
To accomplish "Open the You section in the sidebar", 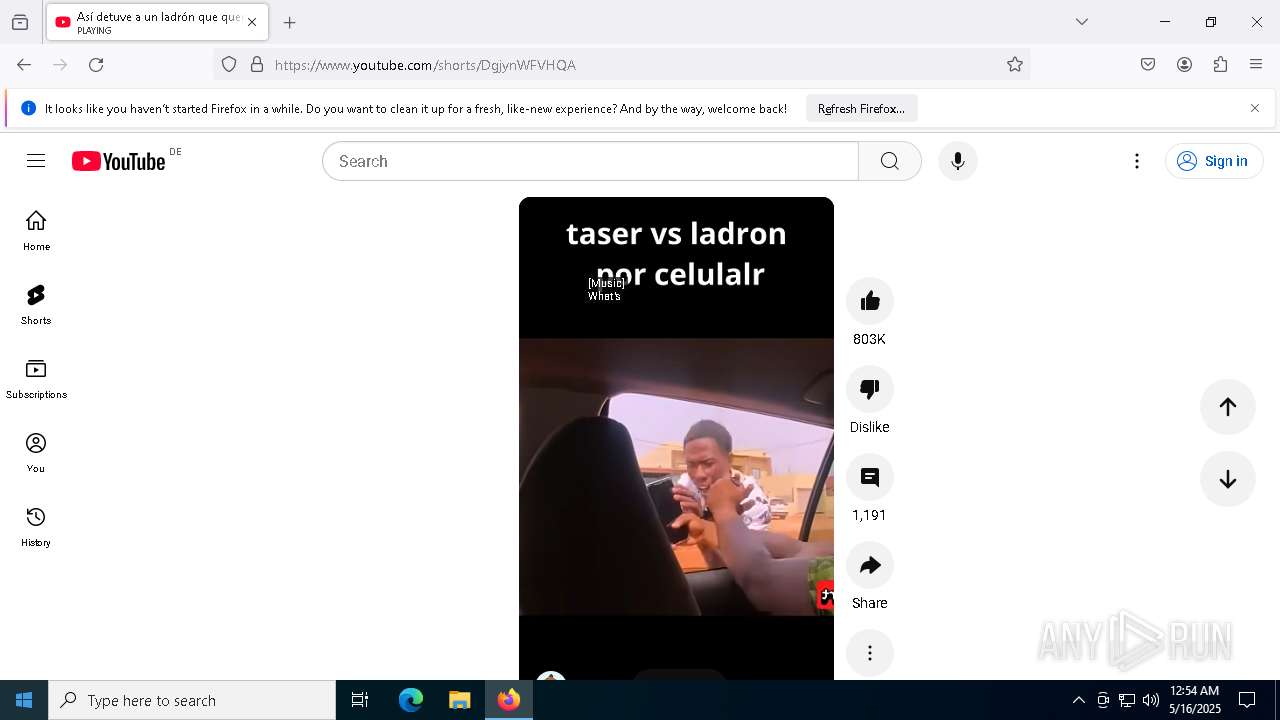I will point(36,453).
